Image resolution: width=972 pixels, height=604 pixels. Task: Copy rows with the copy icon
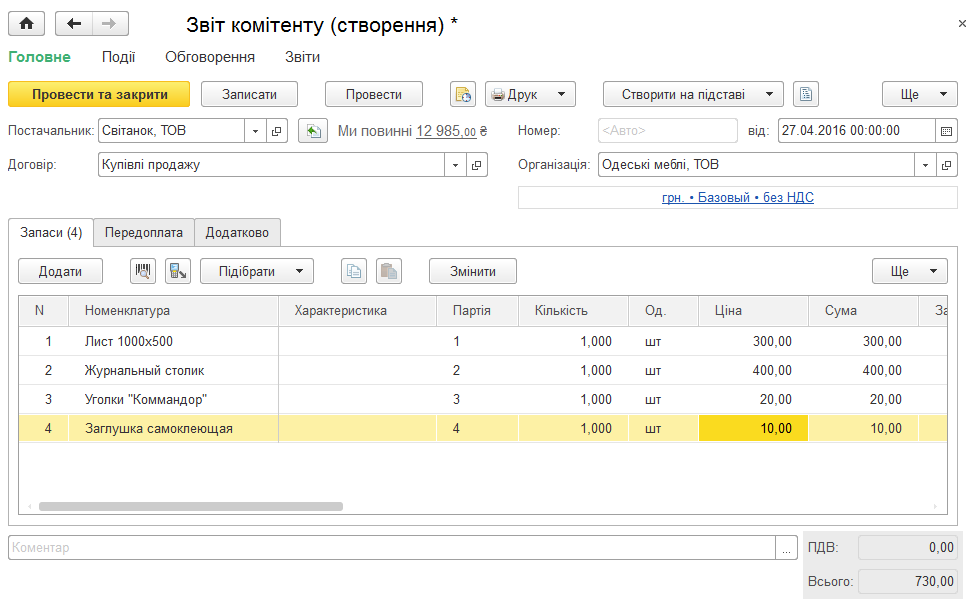354,271
